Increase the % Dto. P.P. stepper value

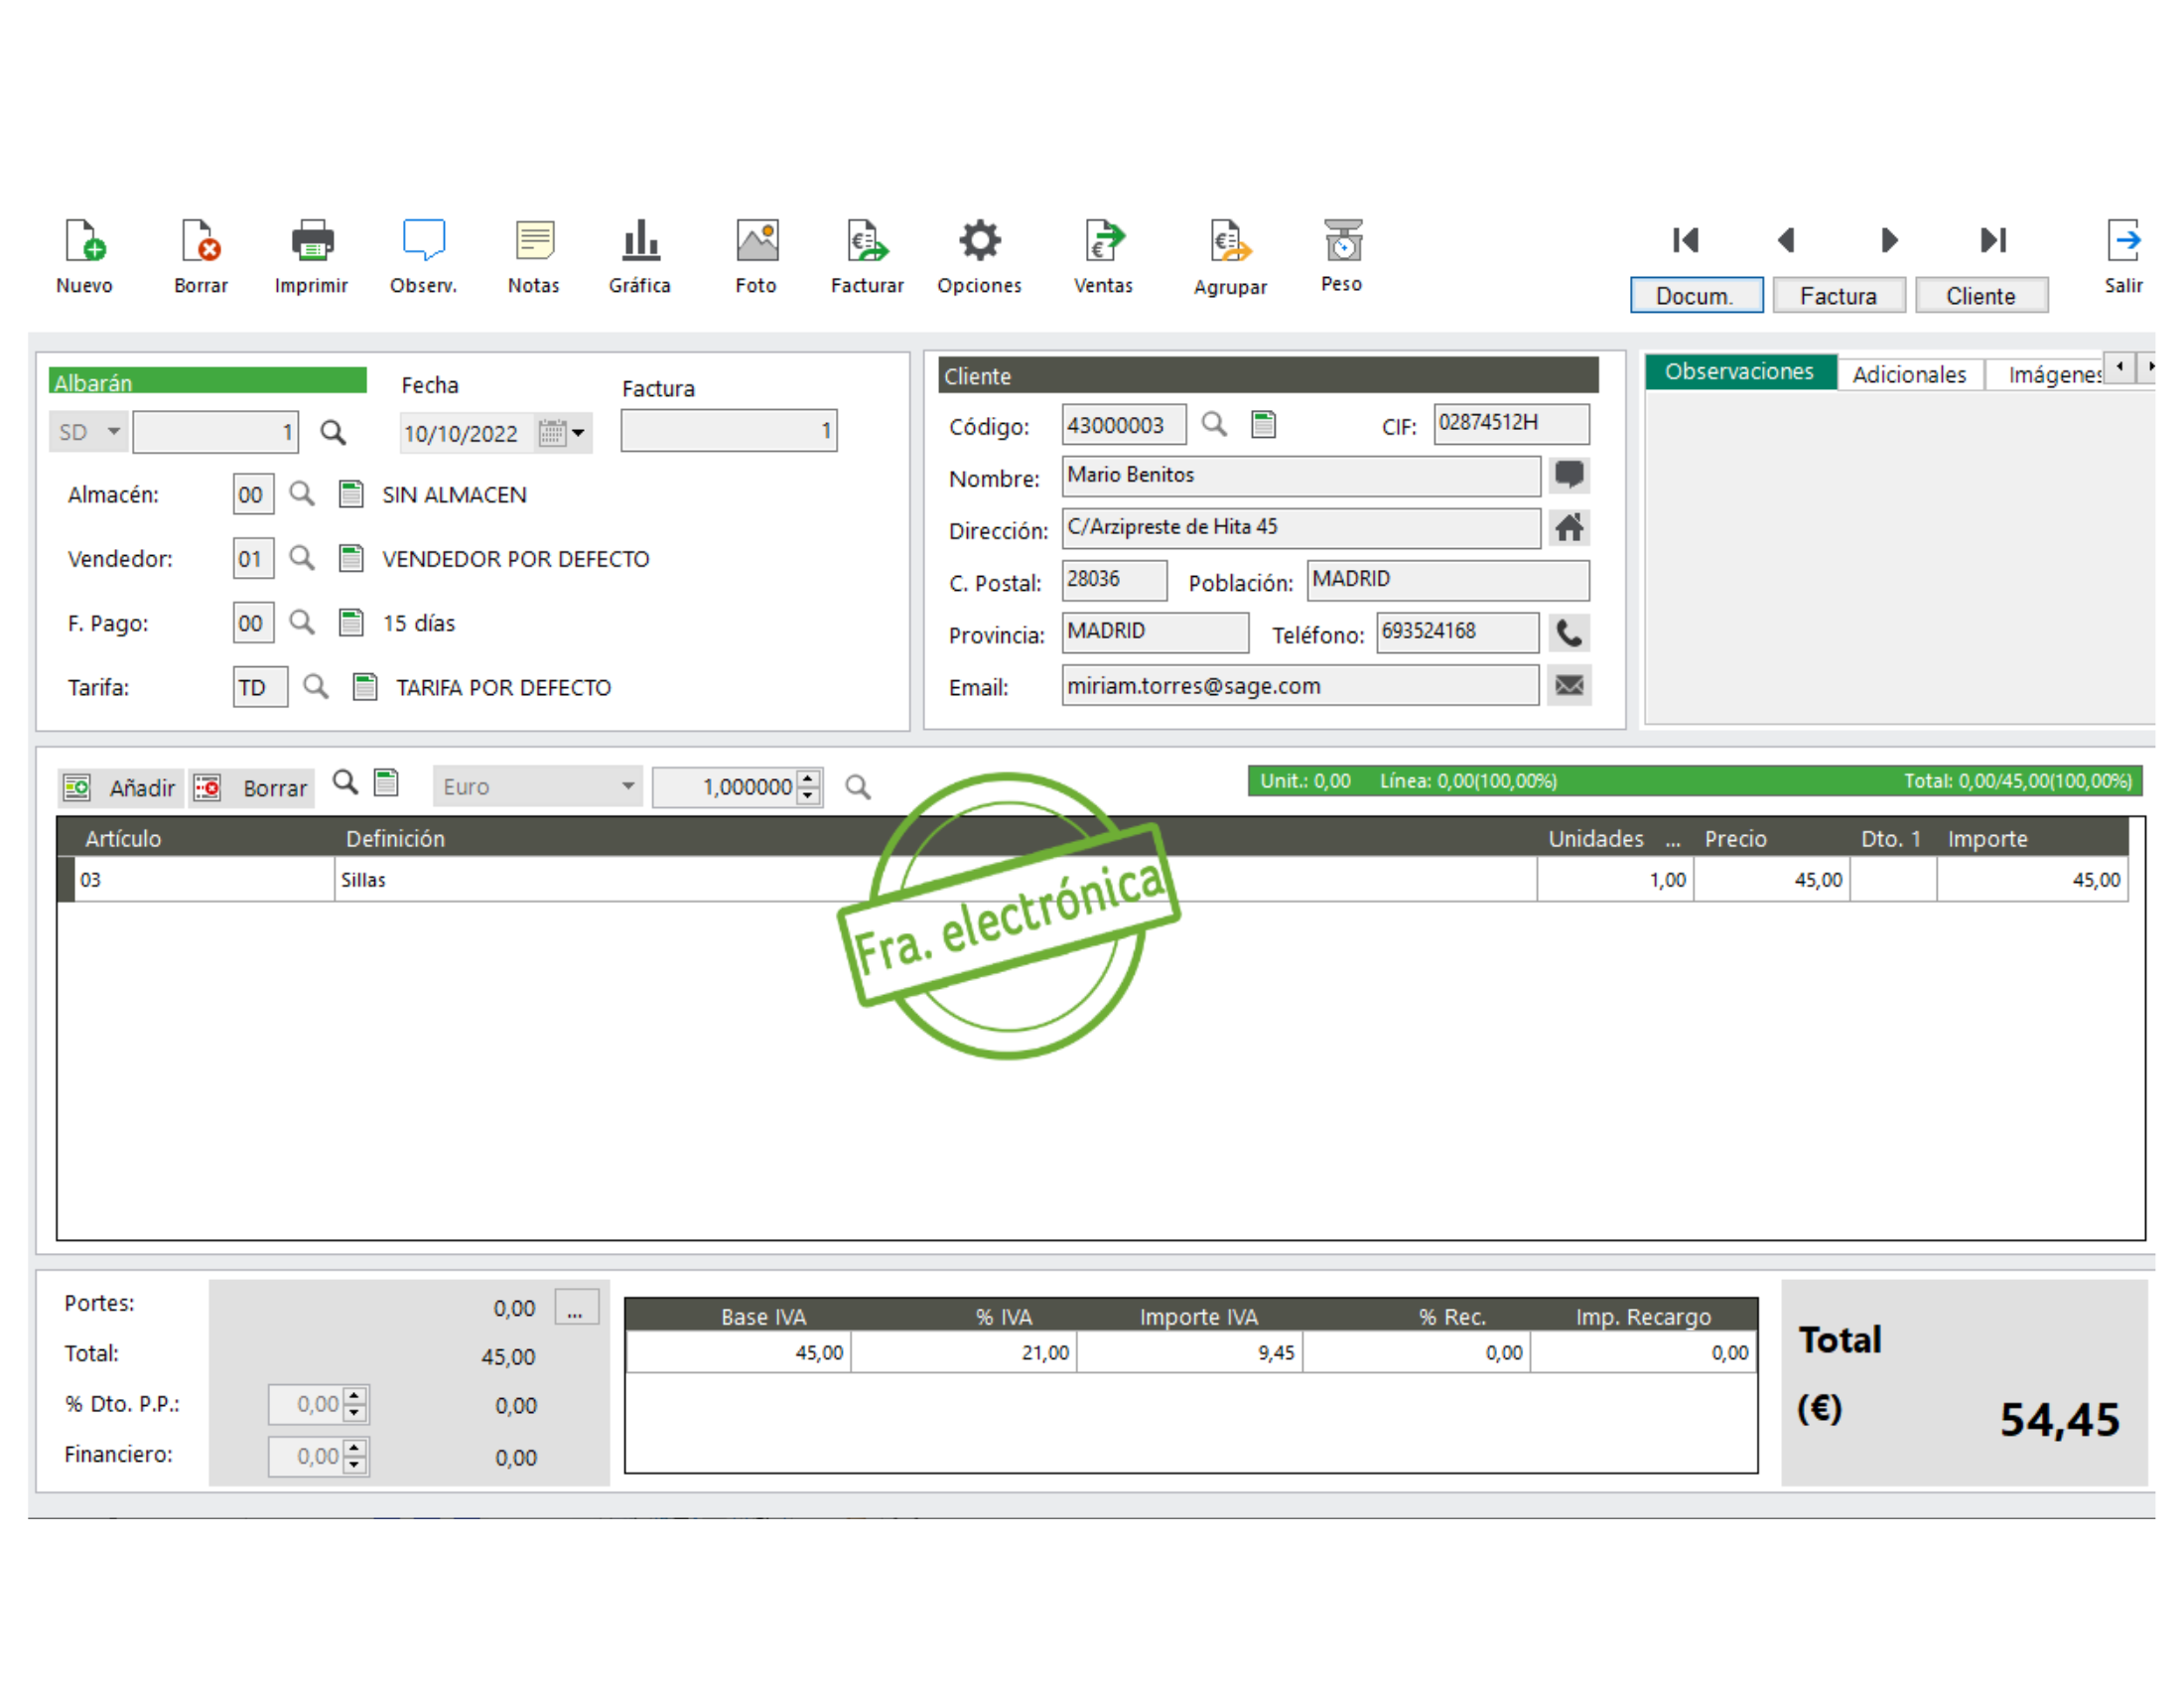[355, 1395]
